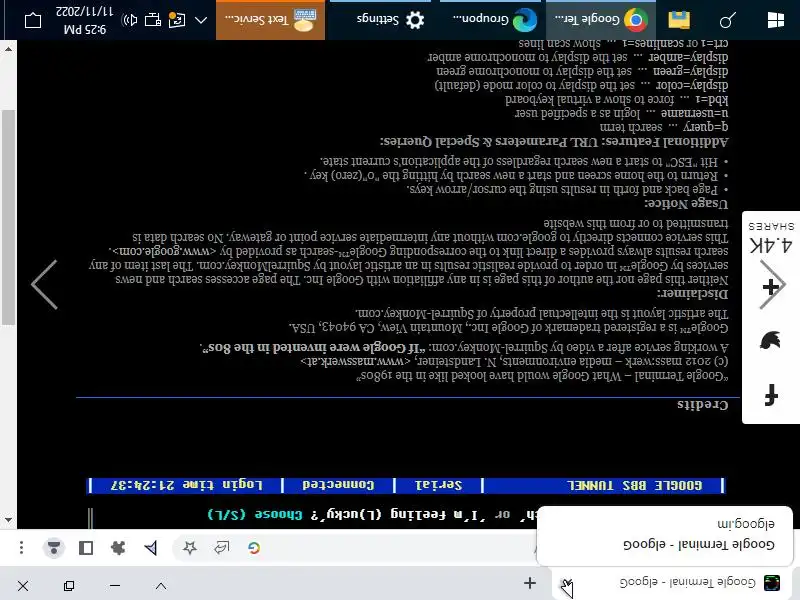Click the GOOGLE BBS TUNNEL status label

click(634, 485)
